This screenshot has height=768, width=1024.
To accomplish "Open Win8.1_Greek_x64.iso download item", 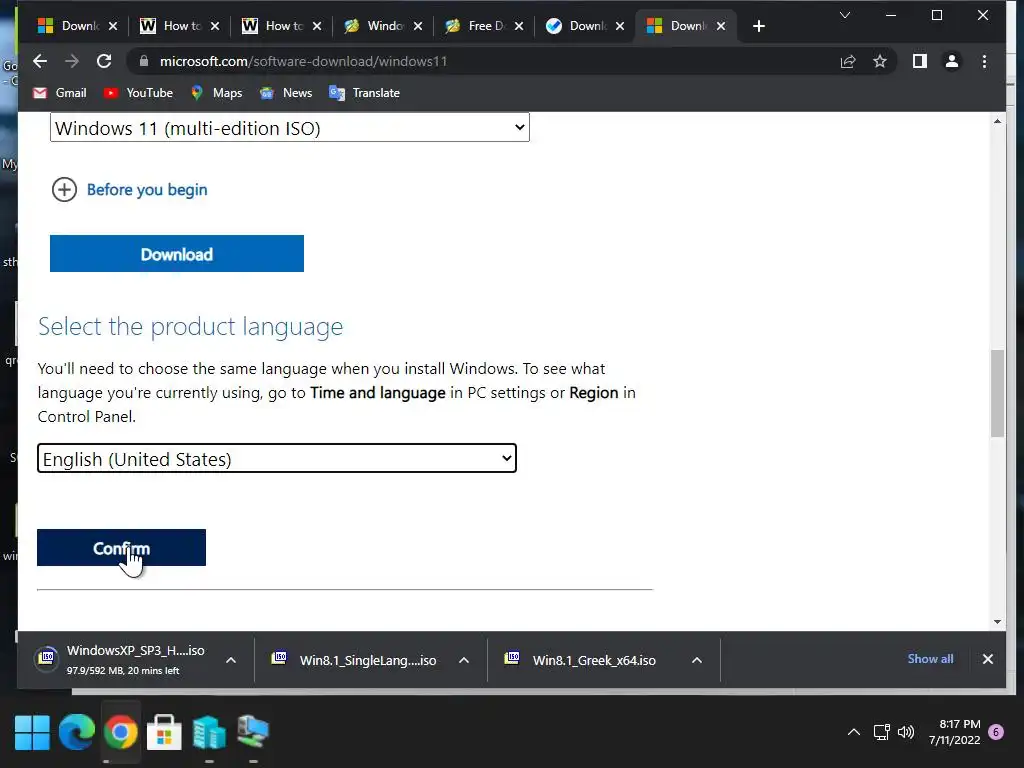I will click(x=581, y=660).
